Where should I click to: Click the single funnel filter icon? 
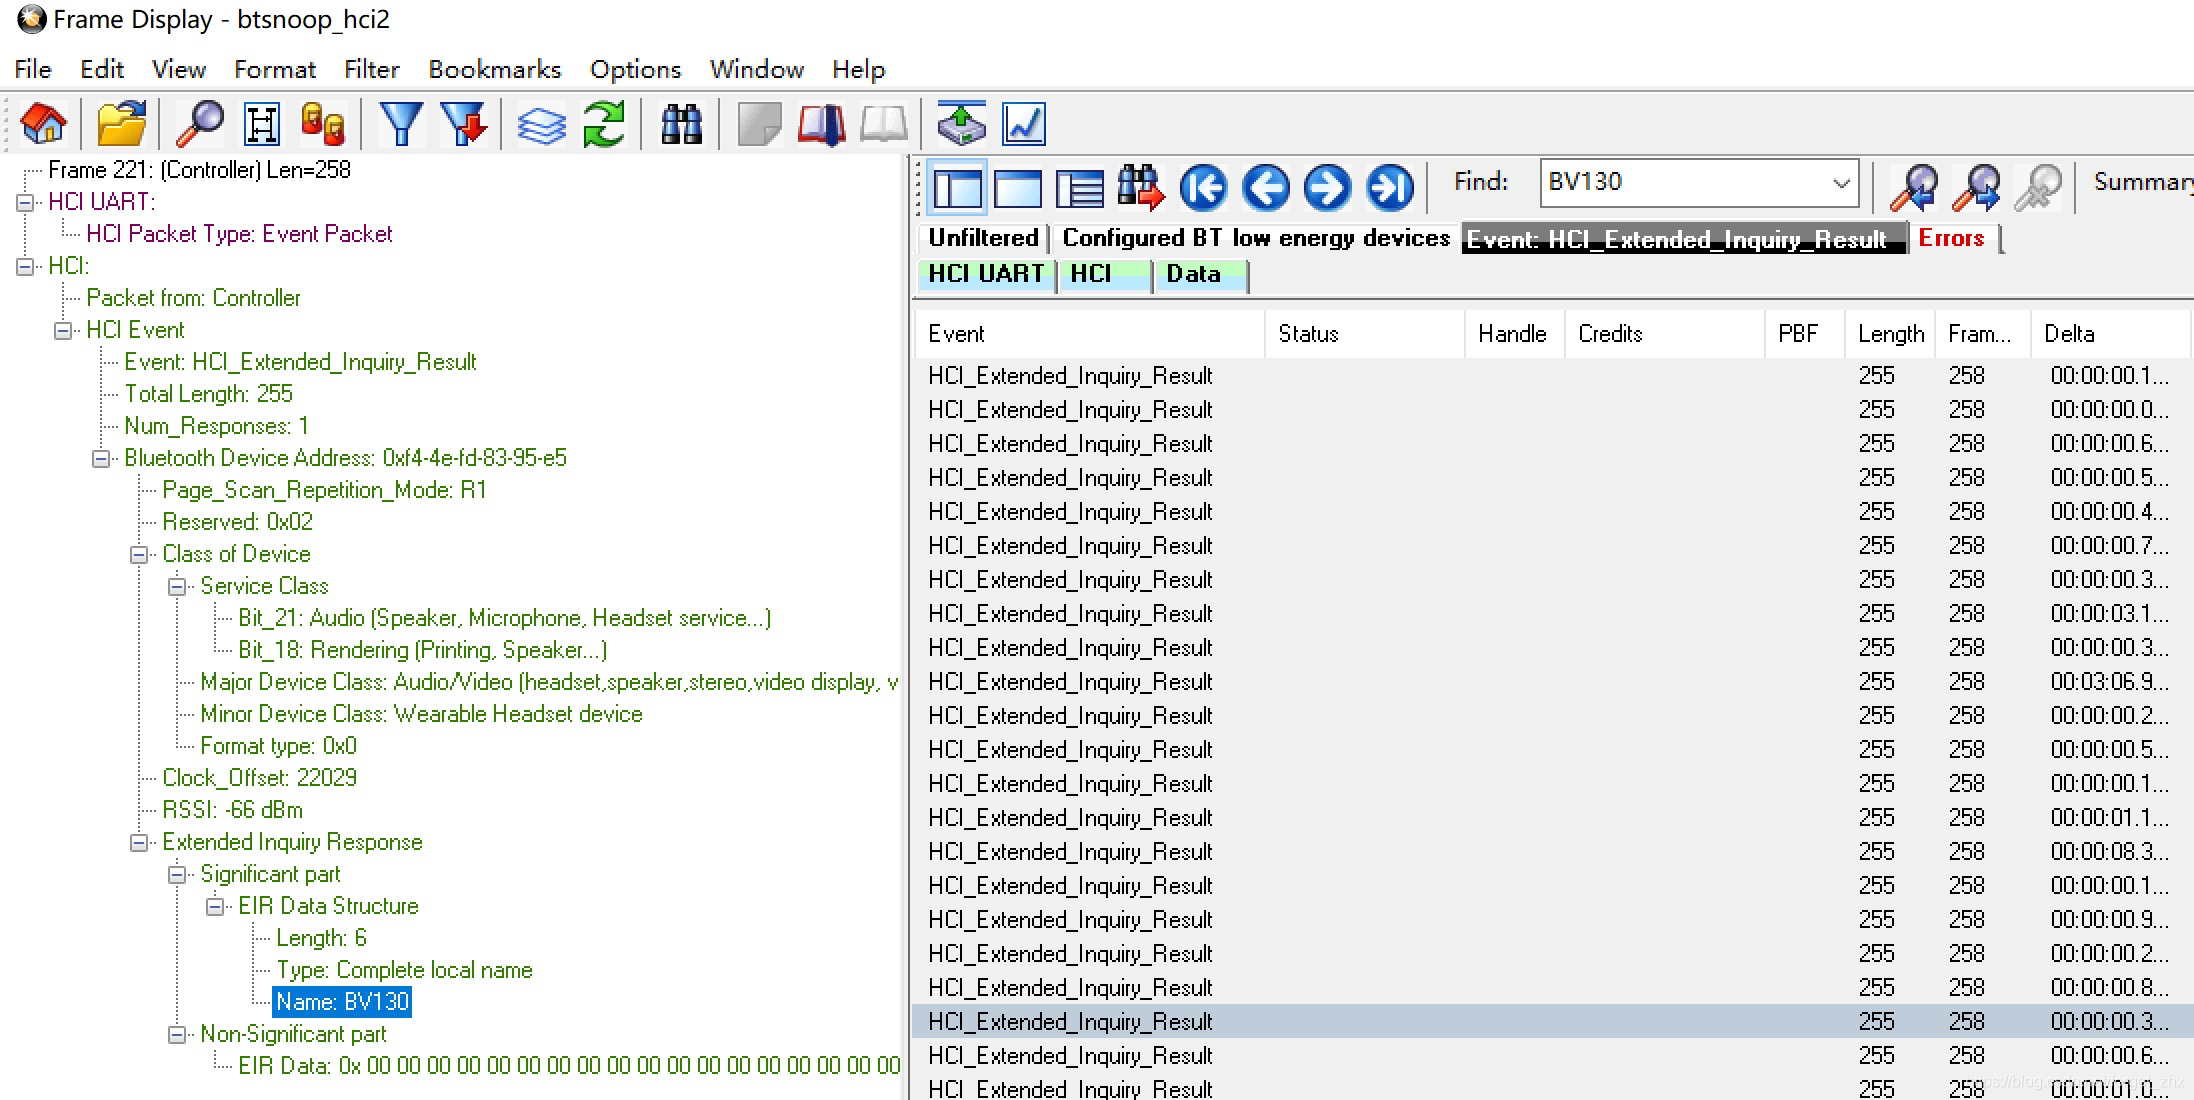401,124
